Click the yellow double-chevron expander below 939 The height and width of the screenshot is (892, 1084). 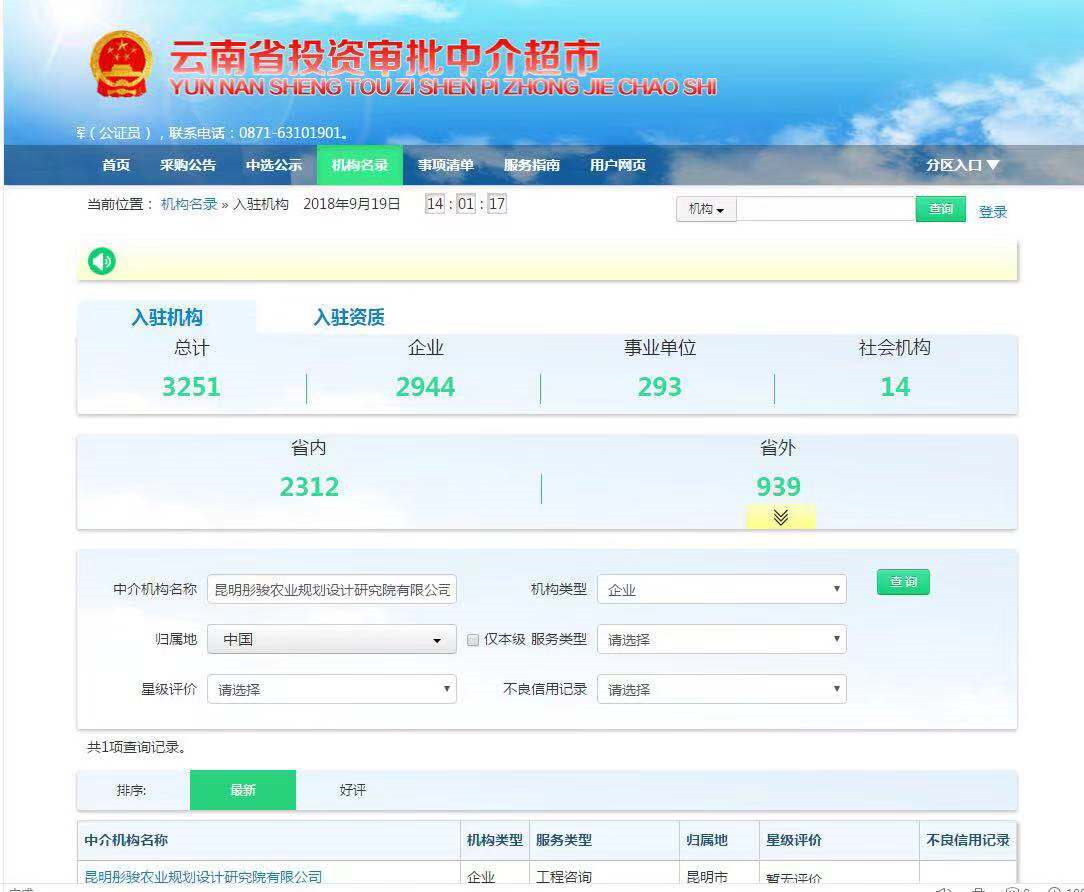point(778,518)
